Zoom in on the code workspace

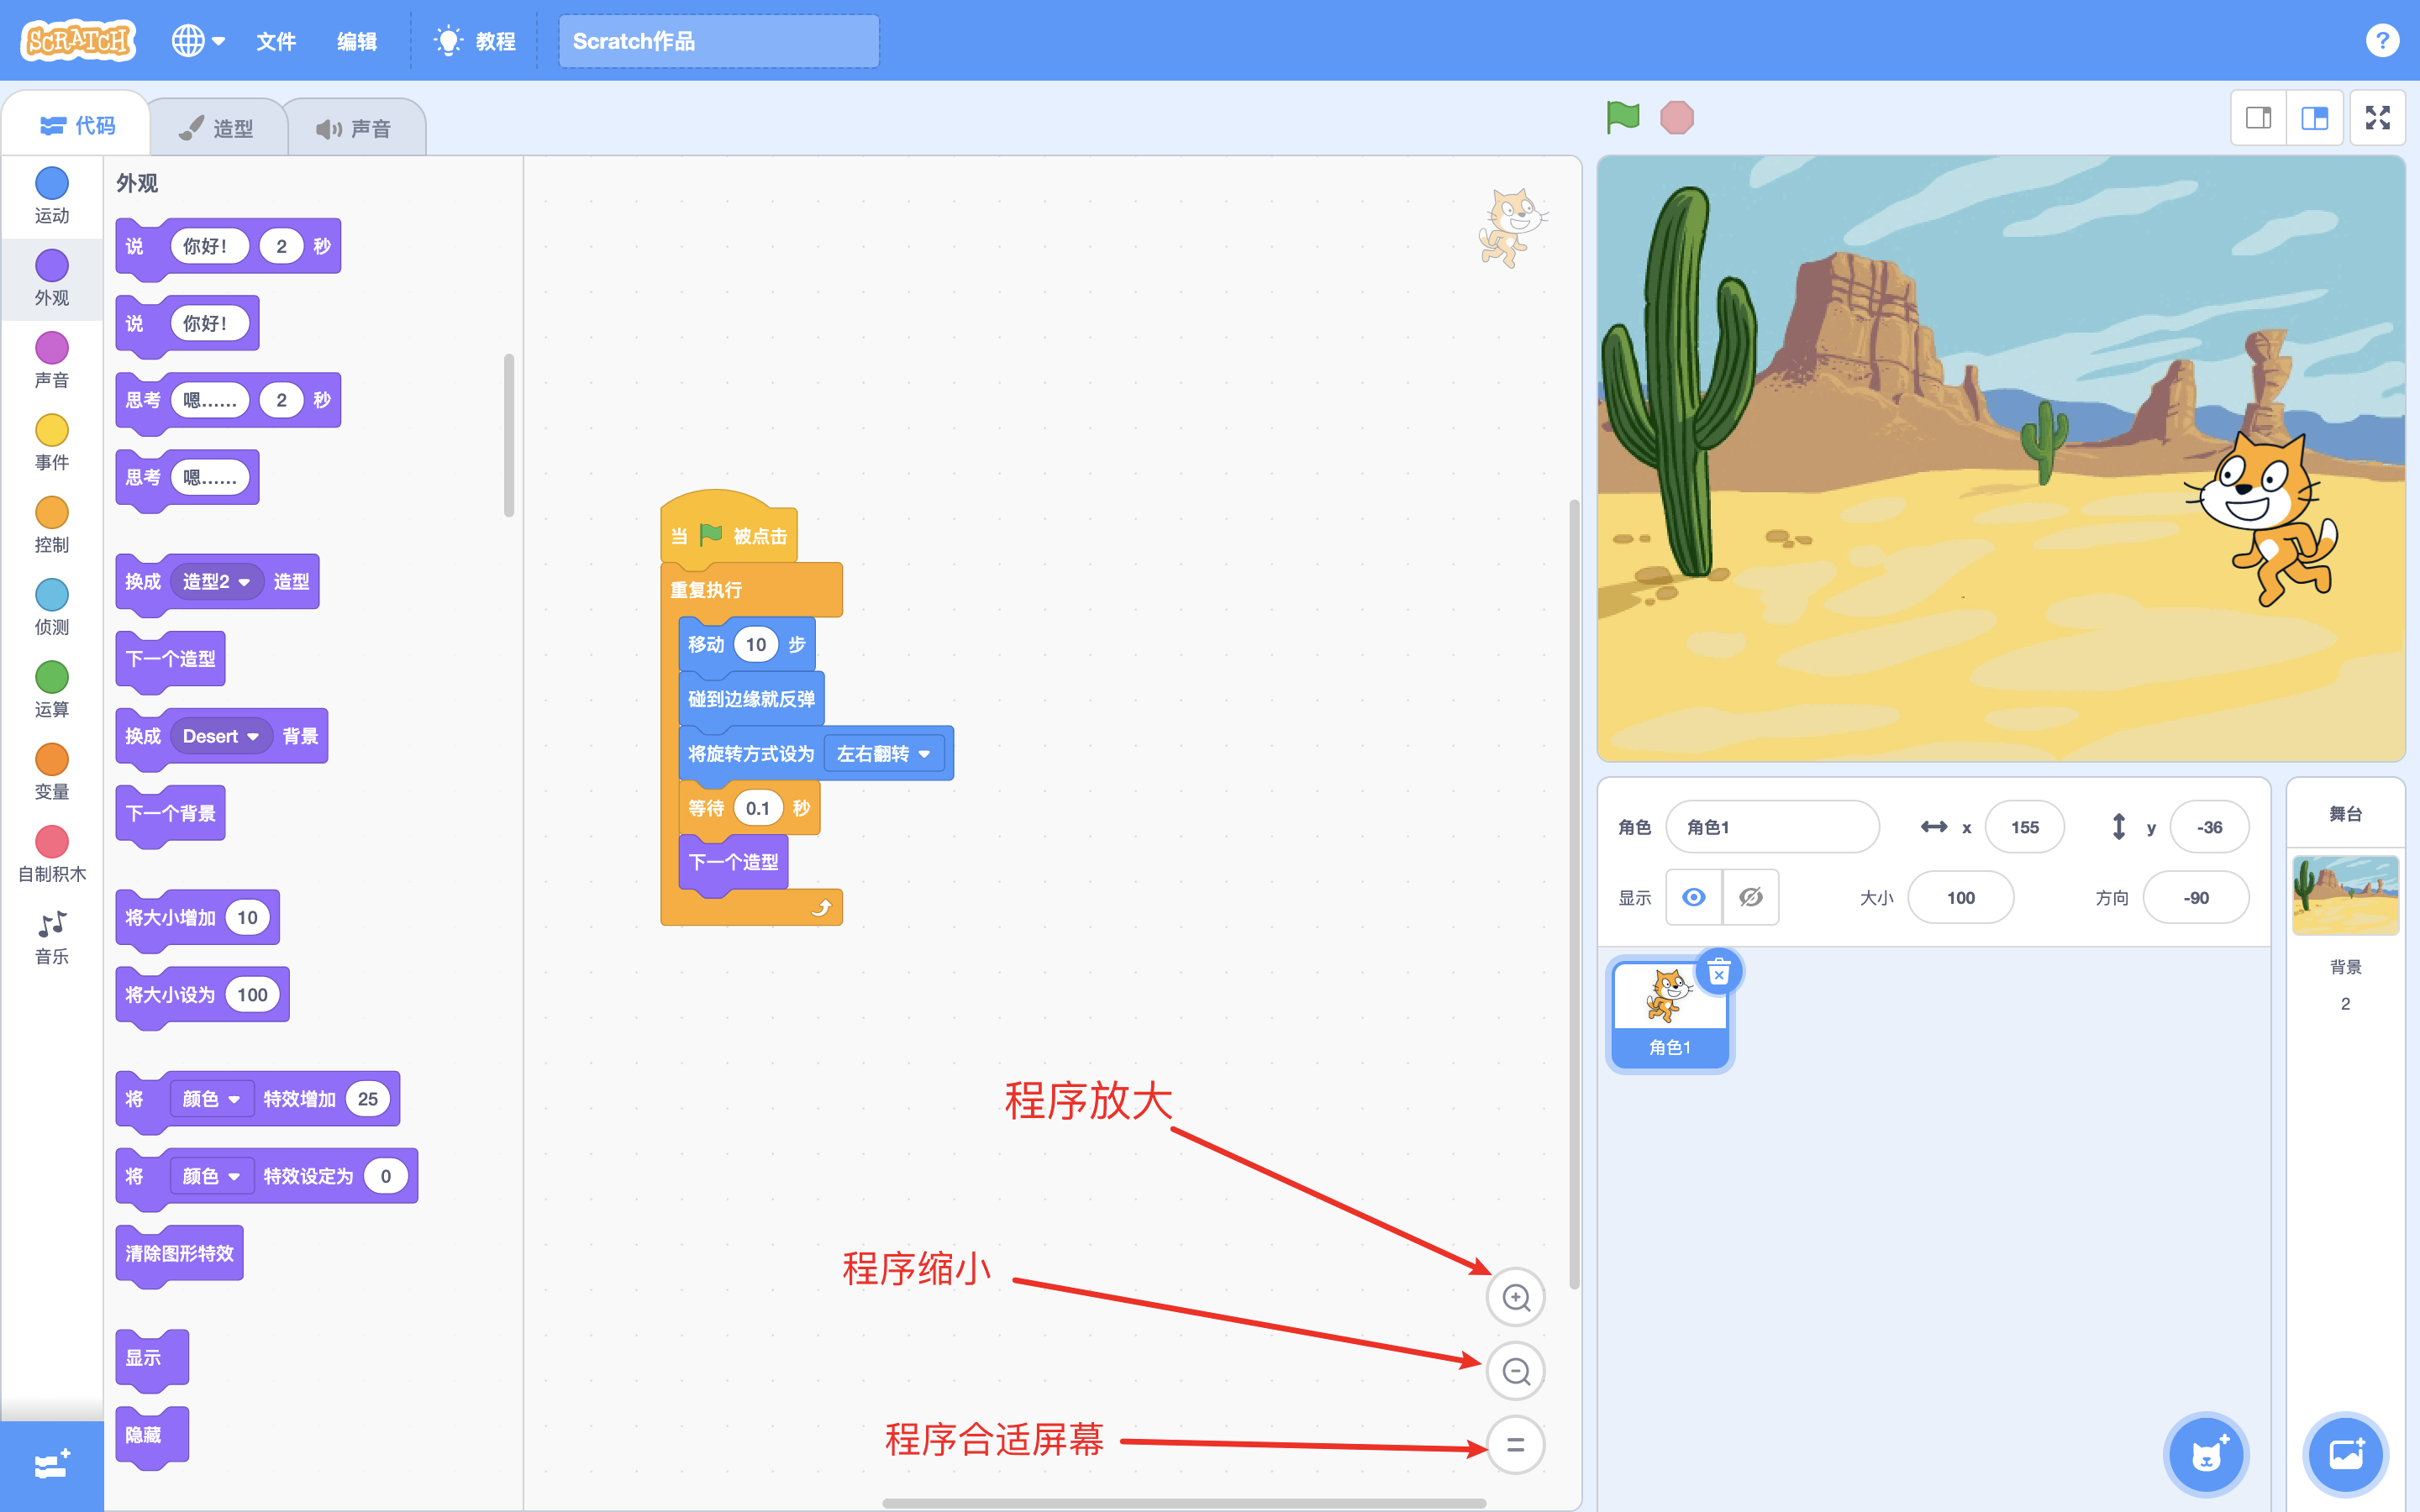[1516, 1297]
